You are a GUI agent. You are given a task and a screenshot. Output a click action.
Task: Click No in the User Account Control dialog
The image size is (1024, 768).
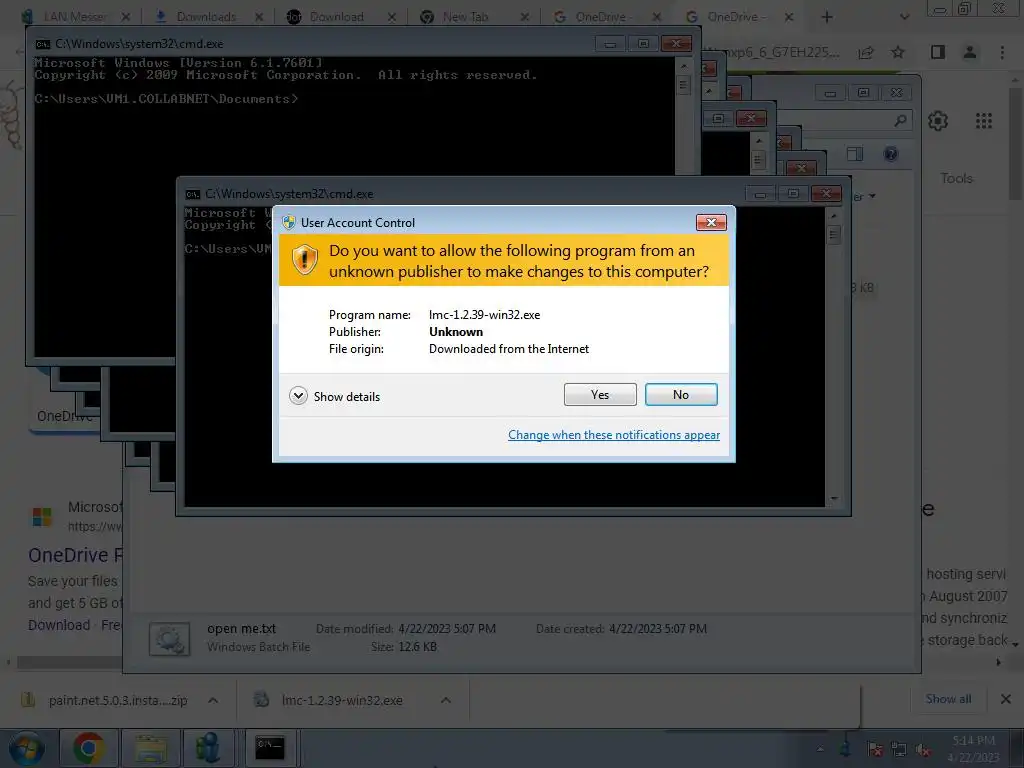click(680, 394)
